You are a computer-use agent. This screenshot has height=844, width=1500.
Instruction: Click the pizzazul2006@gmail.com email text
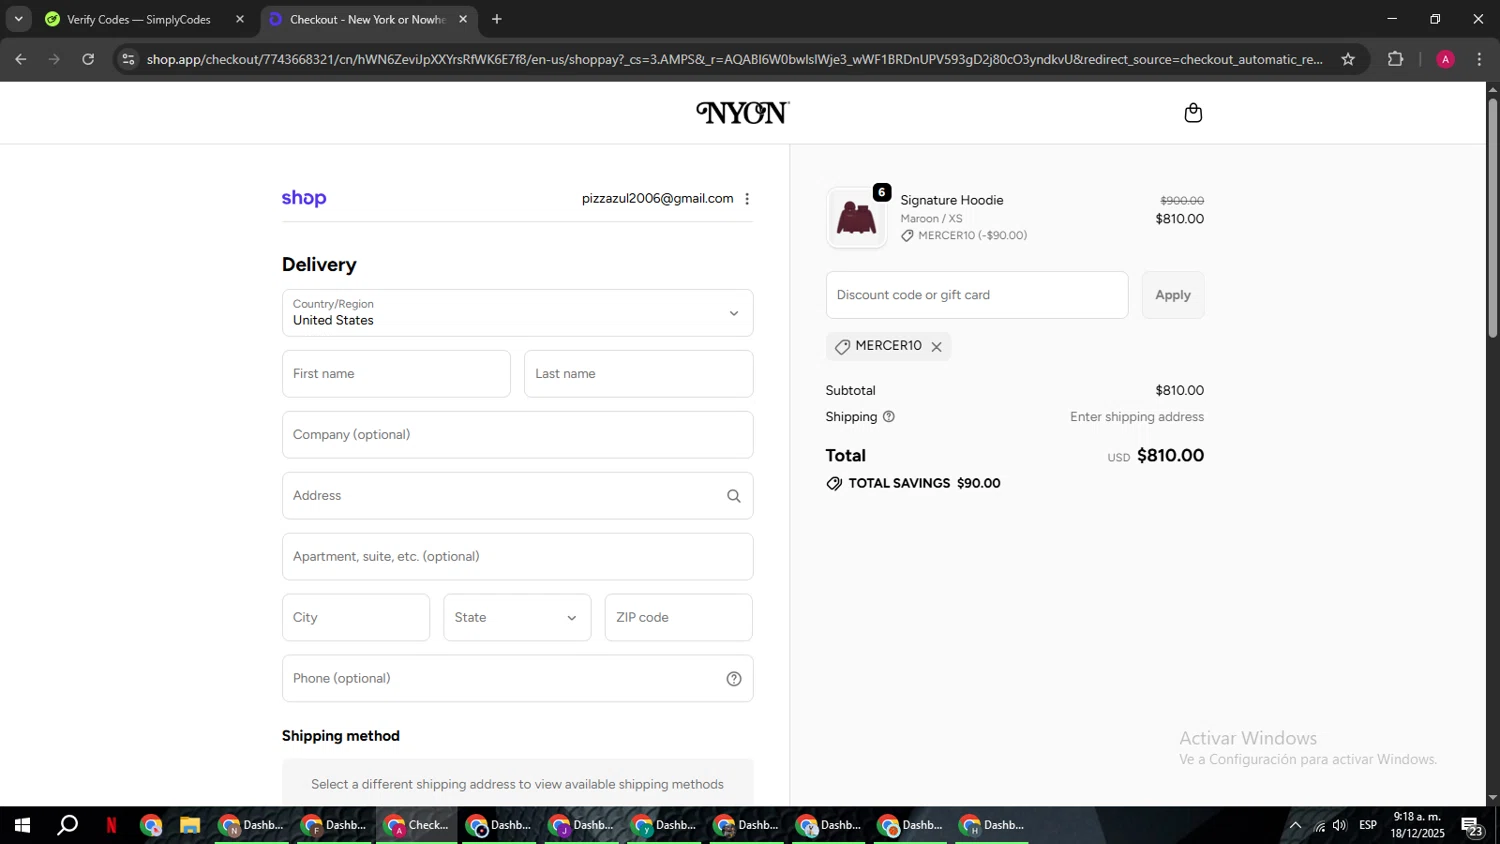point(657,199)
